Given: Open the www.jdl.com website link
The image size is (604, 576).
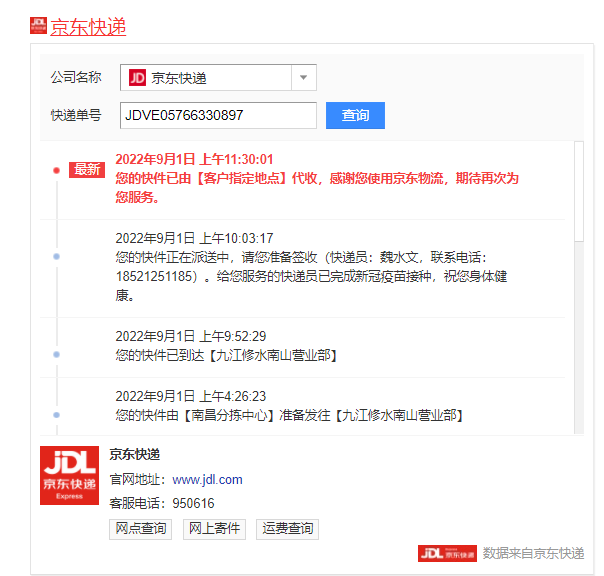Looking at the screenshot, I should tap(207, 480).
